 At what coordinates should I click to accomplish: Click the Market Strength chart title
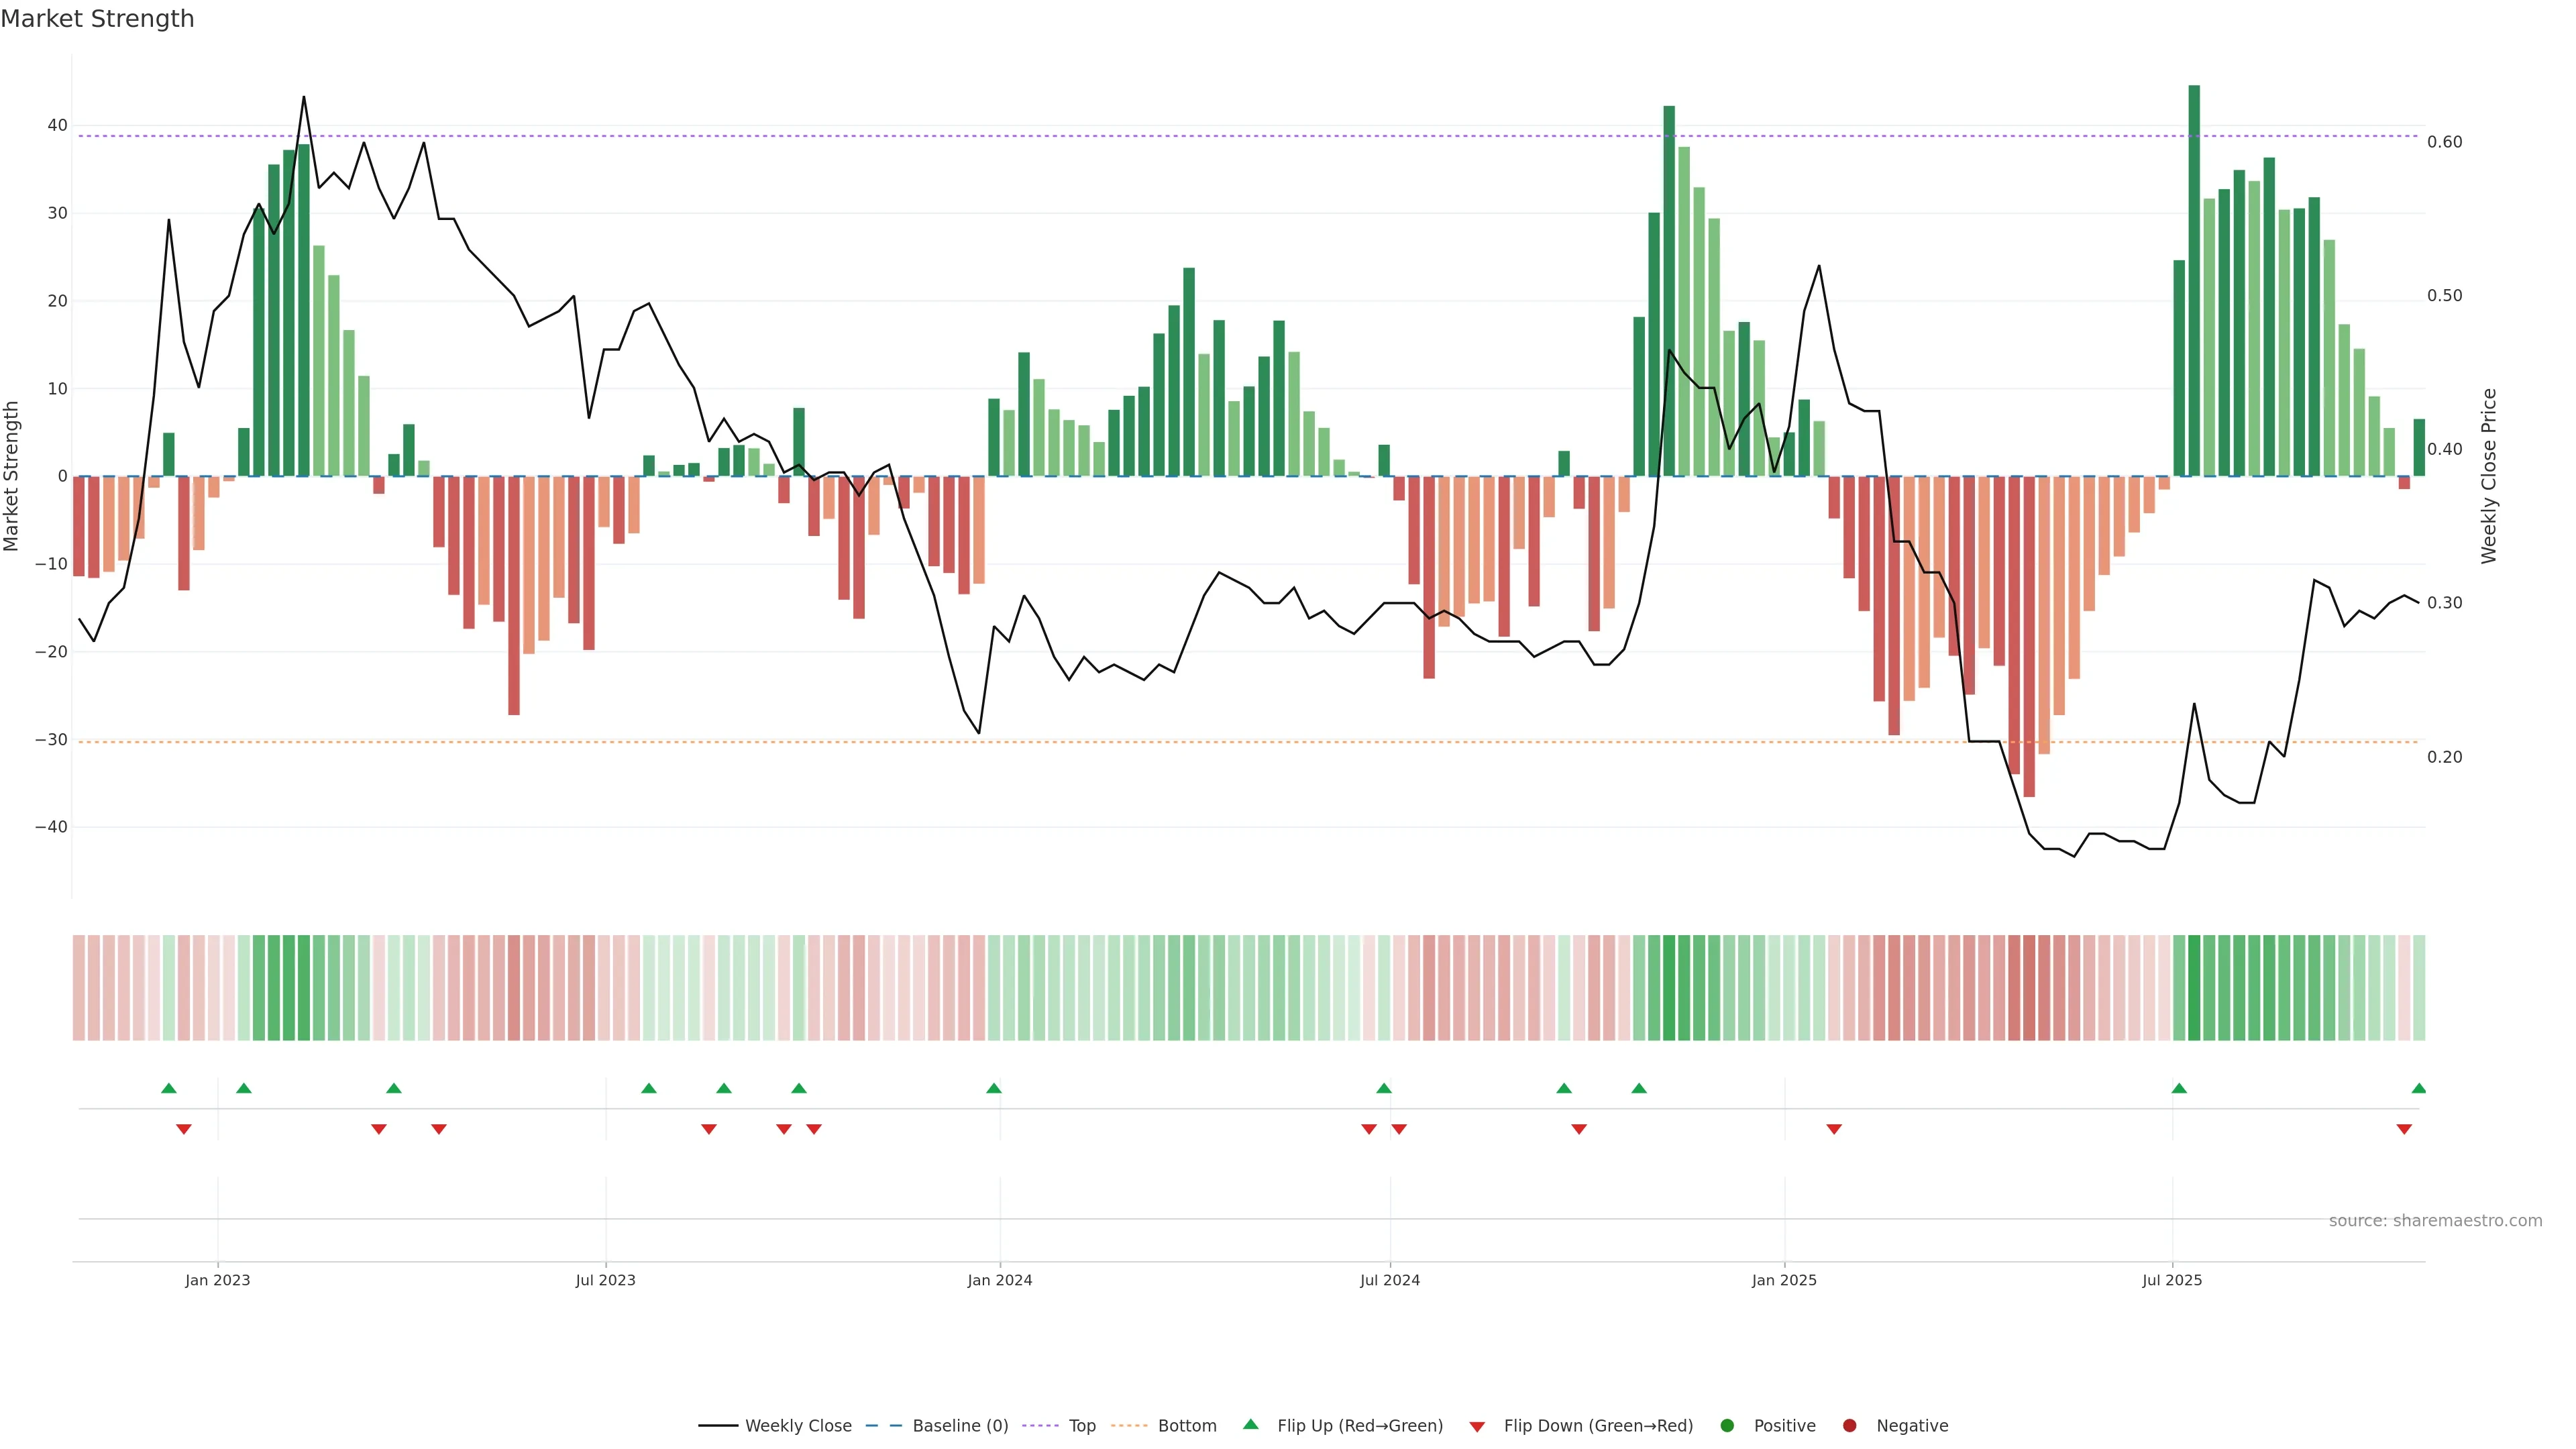coord(97,19)
